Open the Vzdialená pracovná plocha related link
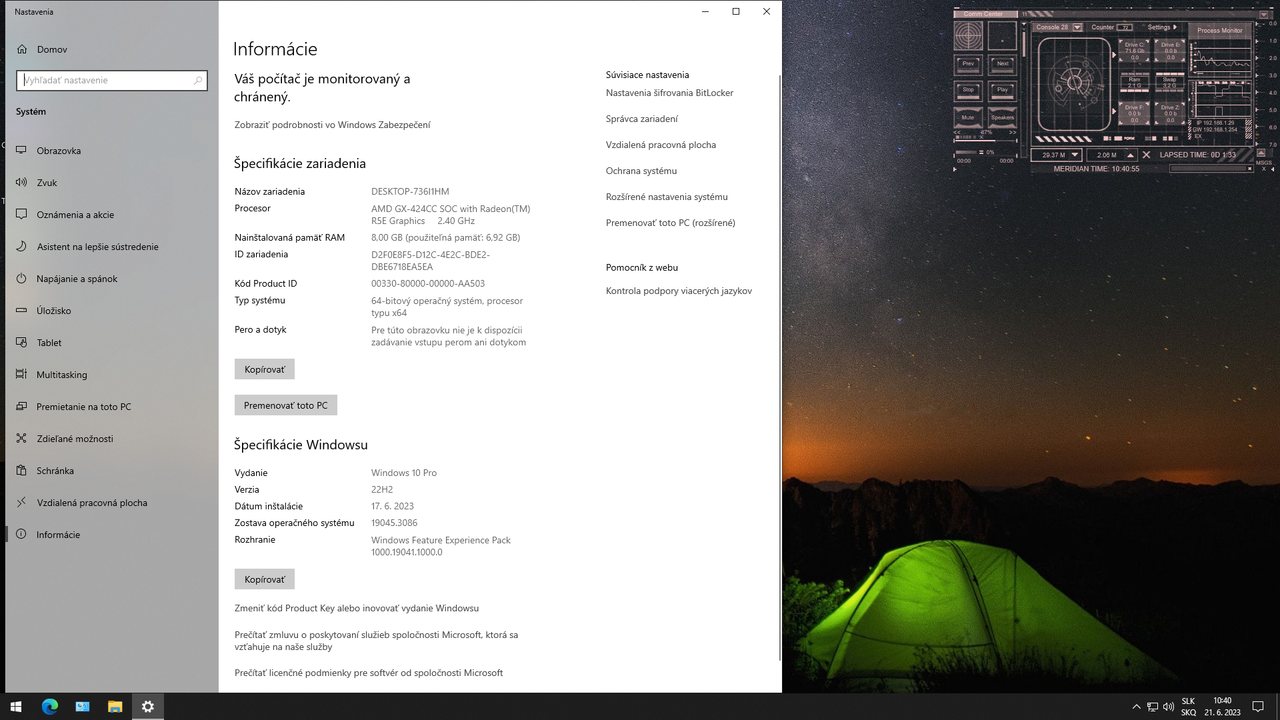 point(661,145)
